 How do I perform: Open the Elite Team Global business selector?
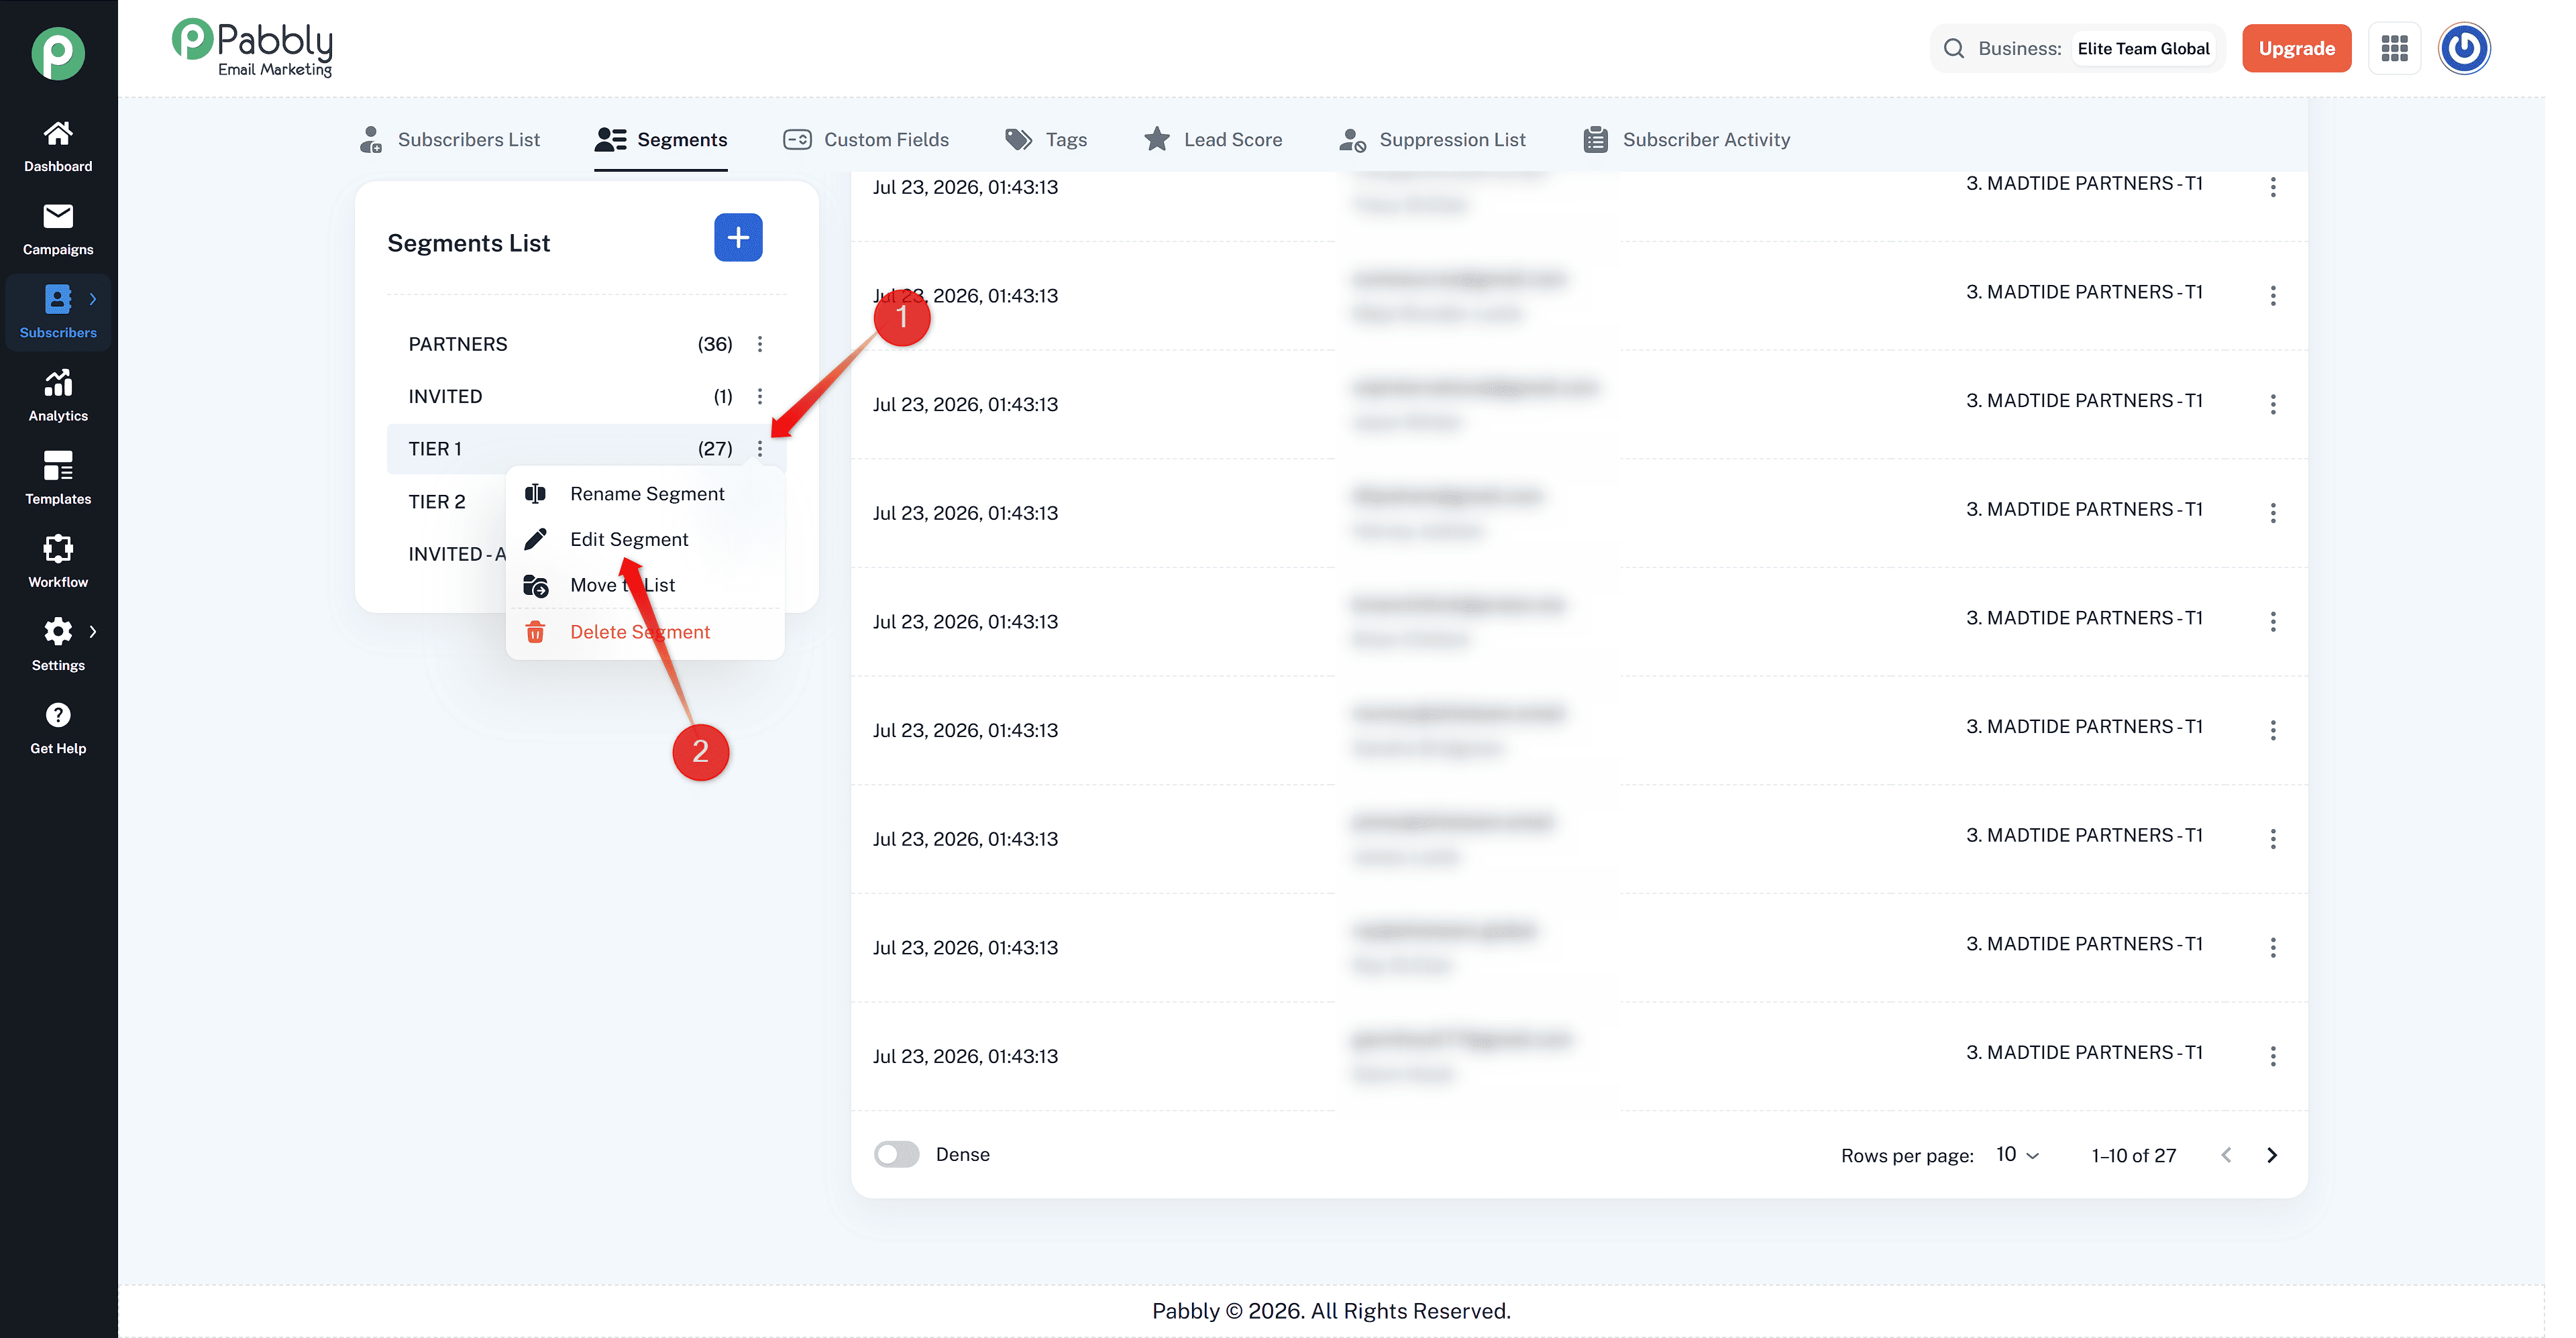click(x=2143, y=48)
